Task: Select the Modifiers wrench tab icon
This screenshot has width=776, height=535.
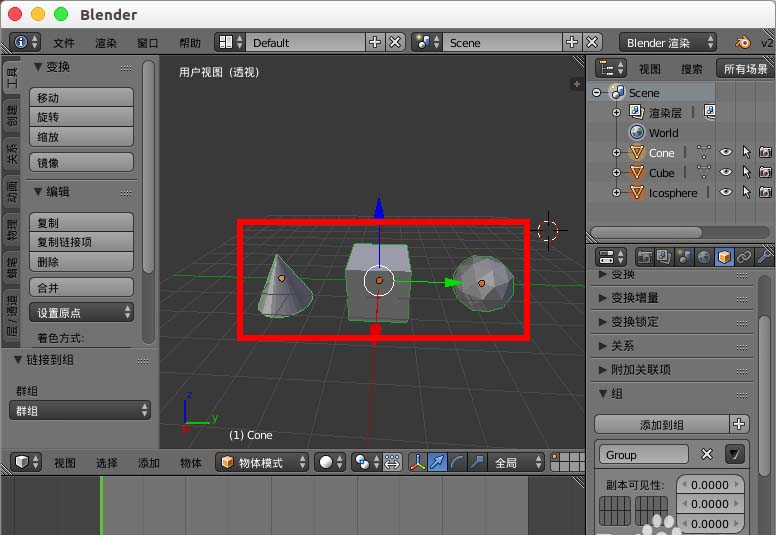Action: (x=764, y=257)
